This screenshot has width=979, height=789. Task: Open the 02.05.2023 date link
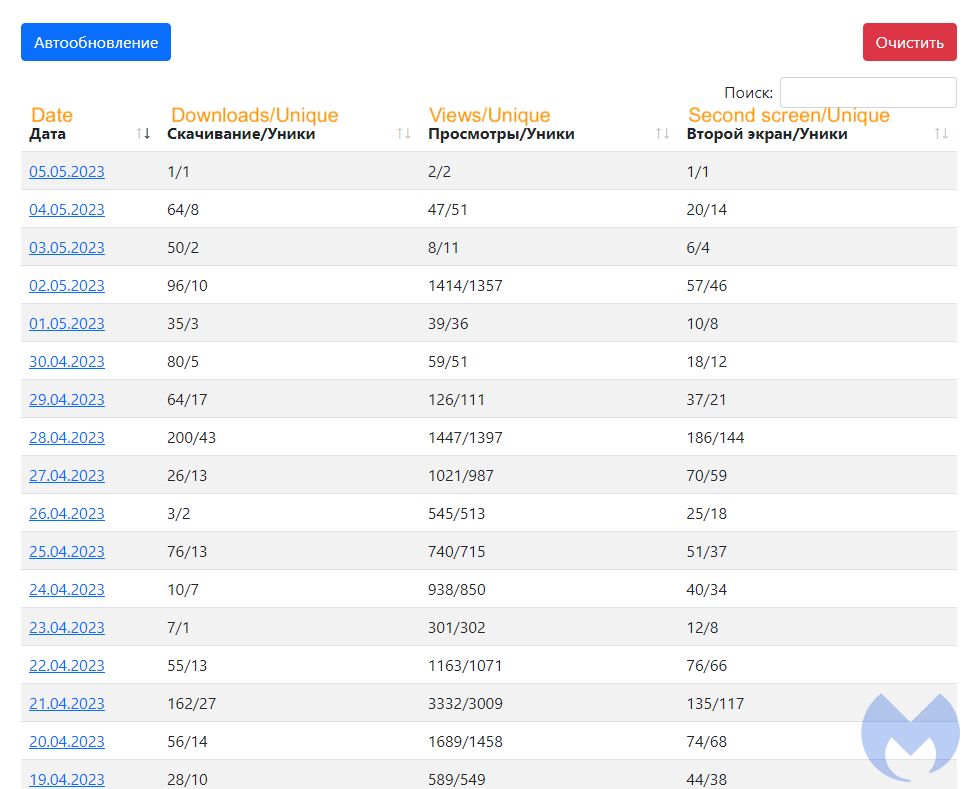click(x=67, y=286)
